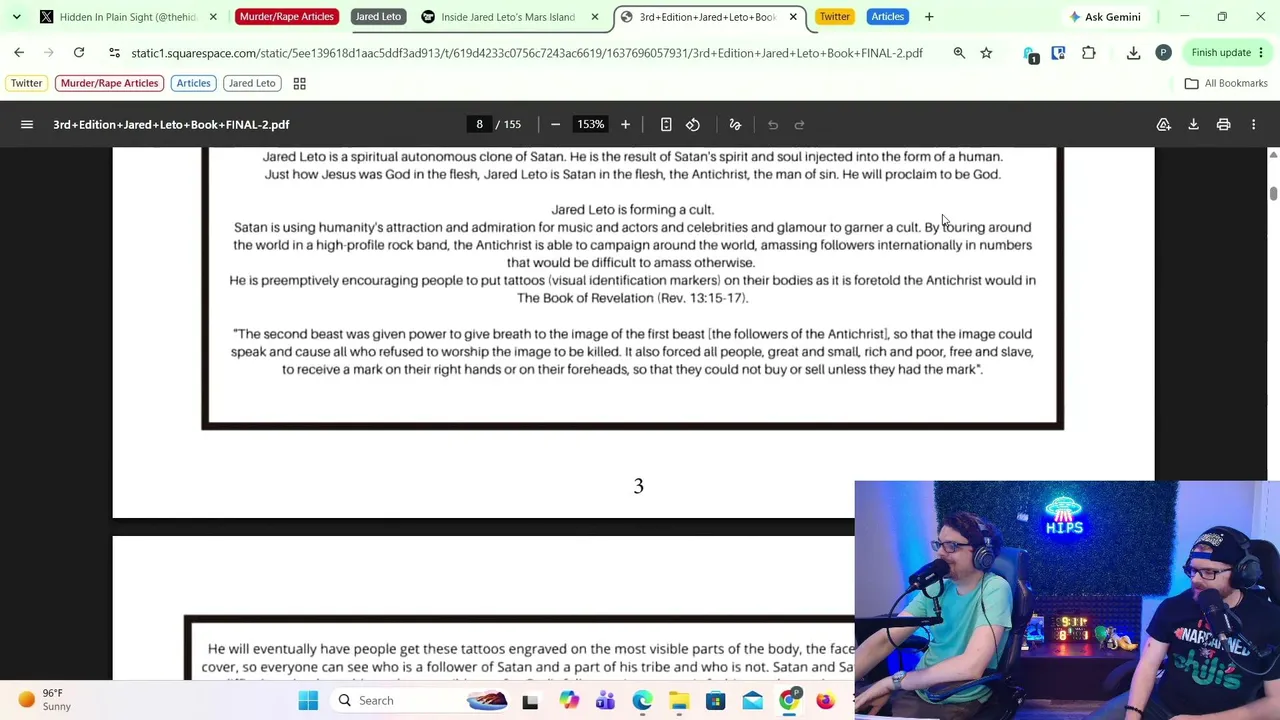Viewport: 1280px width, 720px height.
Task: Click the extension icon with badge 1
Action: click(x=1030, y=54)
